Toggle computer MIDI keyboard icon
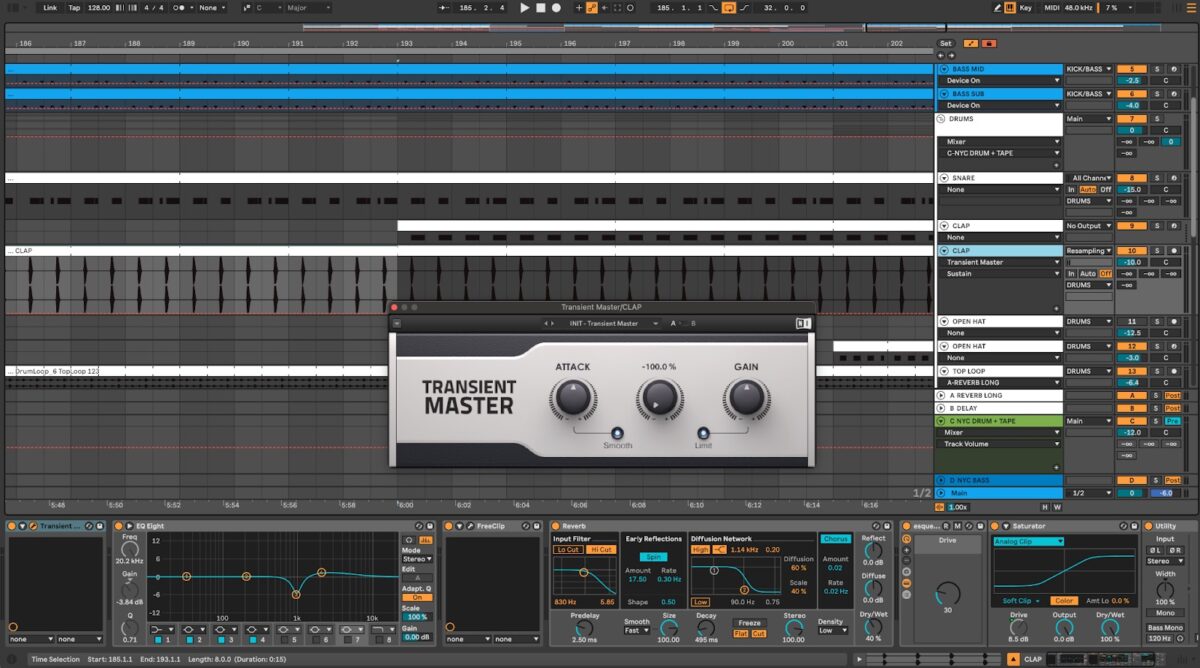Viewport: 1200px width, 668px height. click(x=1010, y=7)
